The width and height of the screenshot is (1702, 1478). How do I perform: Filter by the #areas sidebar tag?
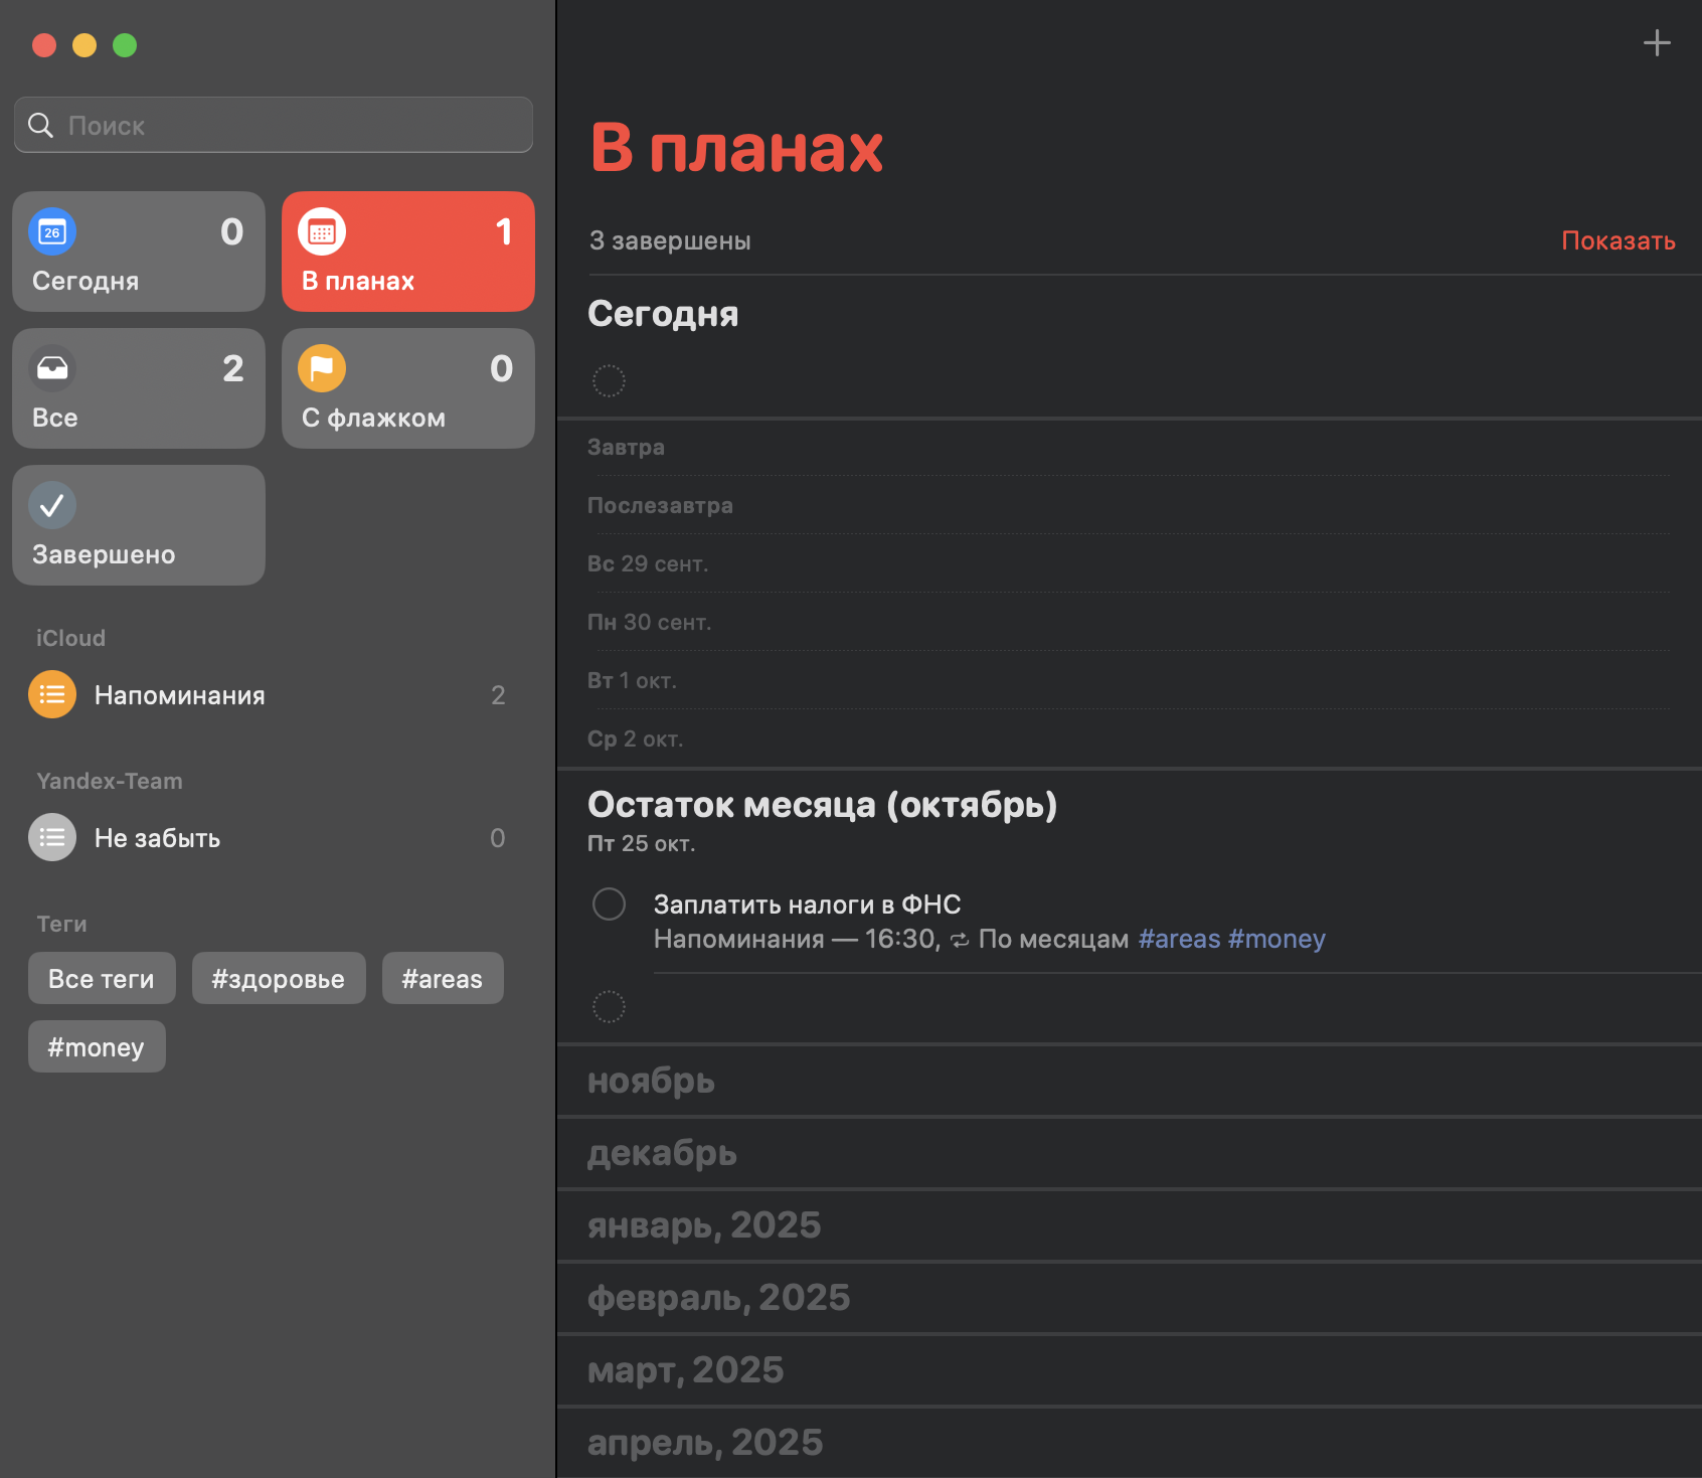pos(443,978)
